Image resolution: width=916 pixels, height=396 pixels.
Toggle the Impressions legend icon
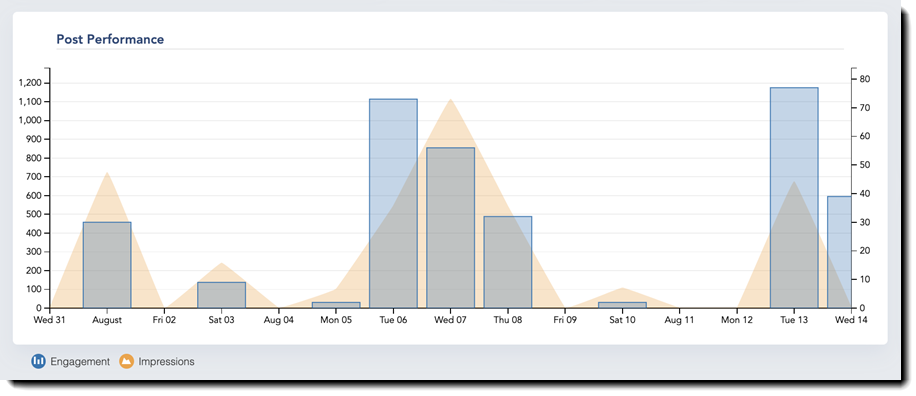pyautogui.click(x=126, y=362)
